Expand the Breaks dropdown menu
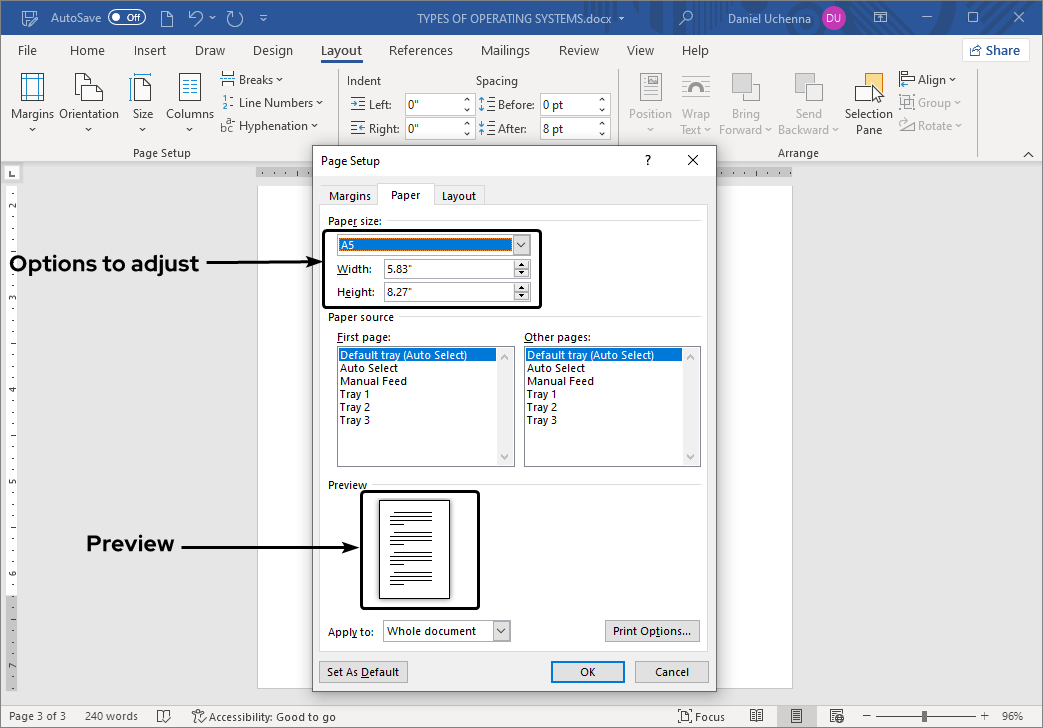This screenshot has height=728, width=1043. pos(252,80)
